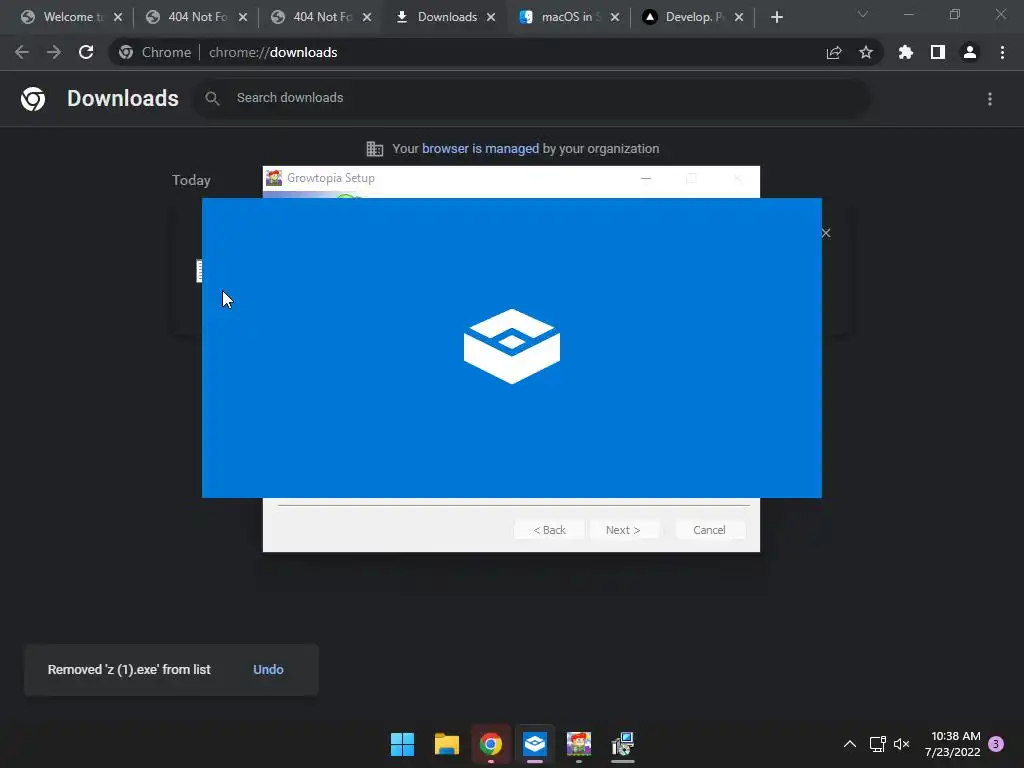The height and width of the screenshot is (768, 1024).
Task: Open the Chrome profile icon
Action: (x=970, y=52)
